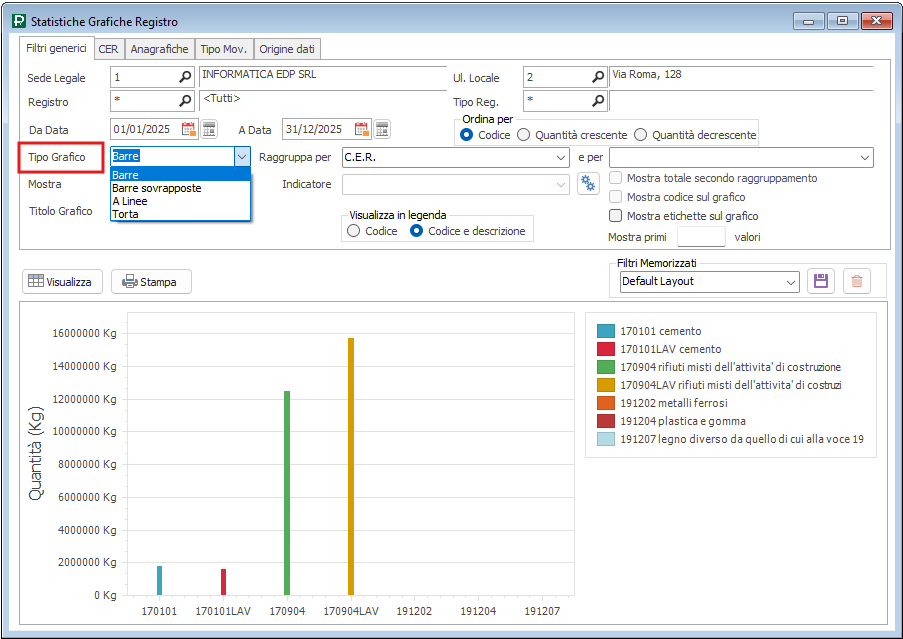Screen dimensions: 903x639
Task: Open the Filtri Memorizzati Default Layout dropdown
Action: click(790, 282)
